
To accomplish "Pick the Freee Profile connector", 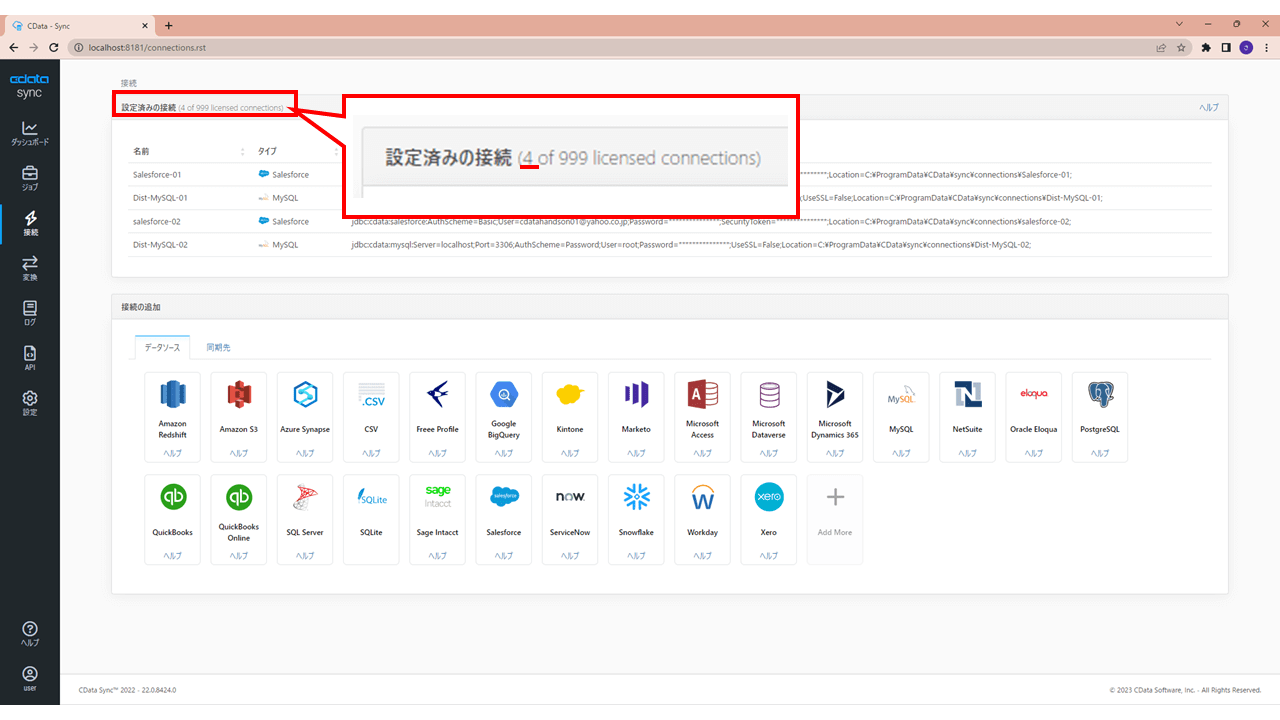I will coord(437,417).
